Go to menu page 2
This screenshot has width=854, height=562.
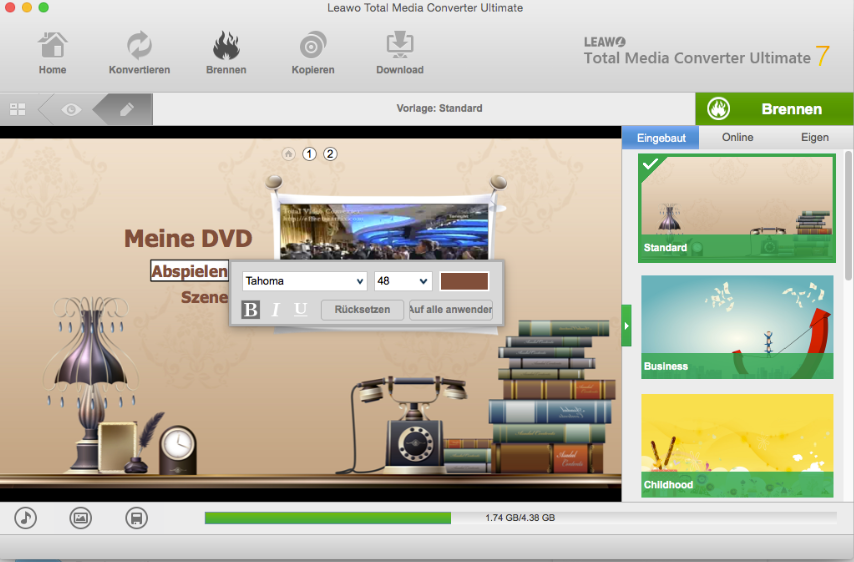pos(330,154)
